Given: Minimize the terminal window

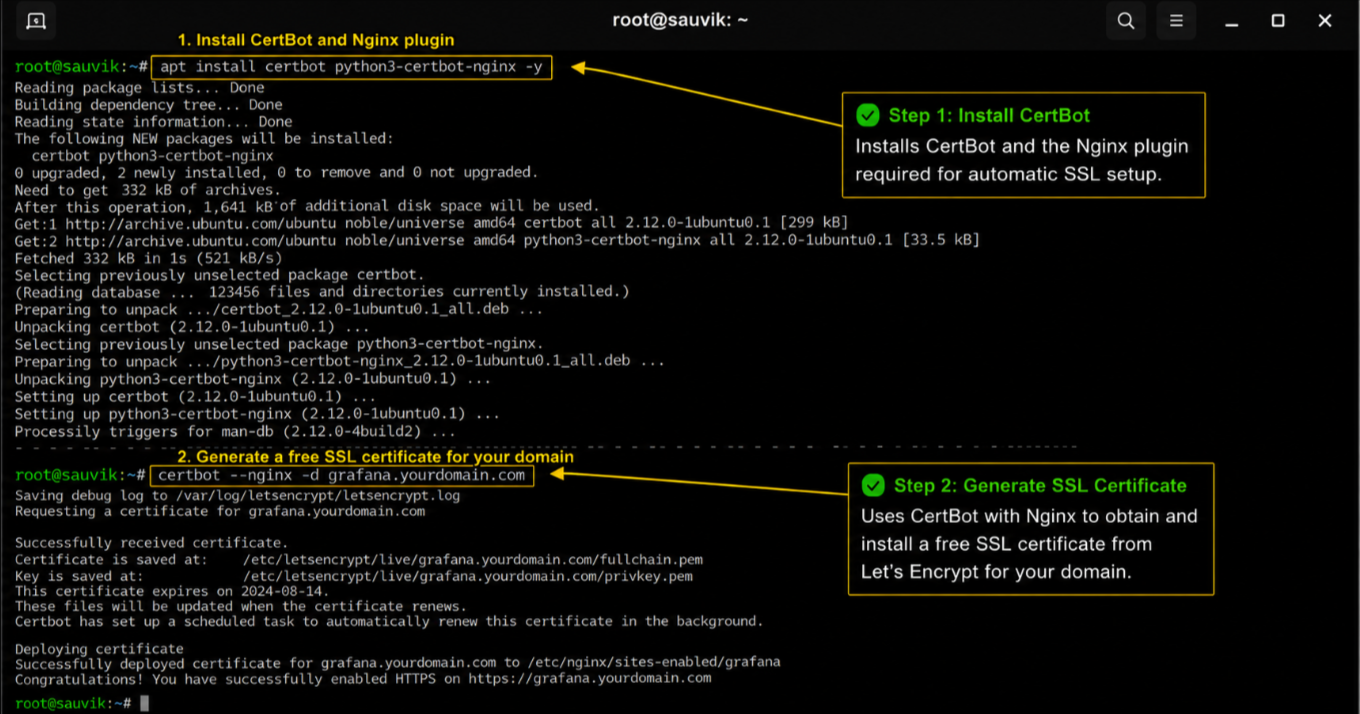Looking at the screenshot, I should pos(1230,21).
